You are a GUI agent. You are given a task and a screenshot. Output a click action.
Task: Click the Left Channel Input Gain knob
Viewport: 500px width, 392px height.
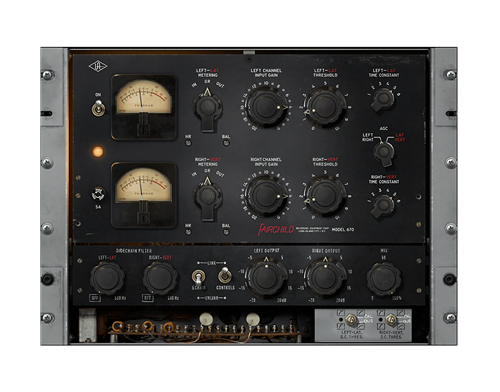click(x=266, y=107)
